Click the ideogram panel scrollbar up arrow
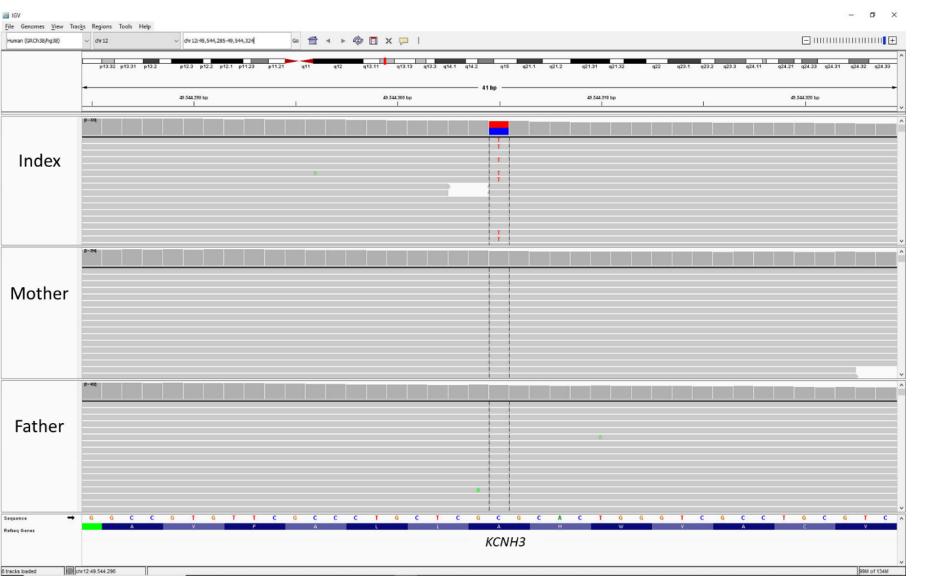Image resolution: width=928 pixels, height=586 pixels. 901,55
